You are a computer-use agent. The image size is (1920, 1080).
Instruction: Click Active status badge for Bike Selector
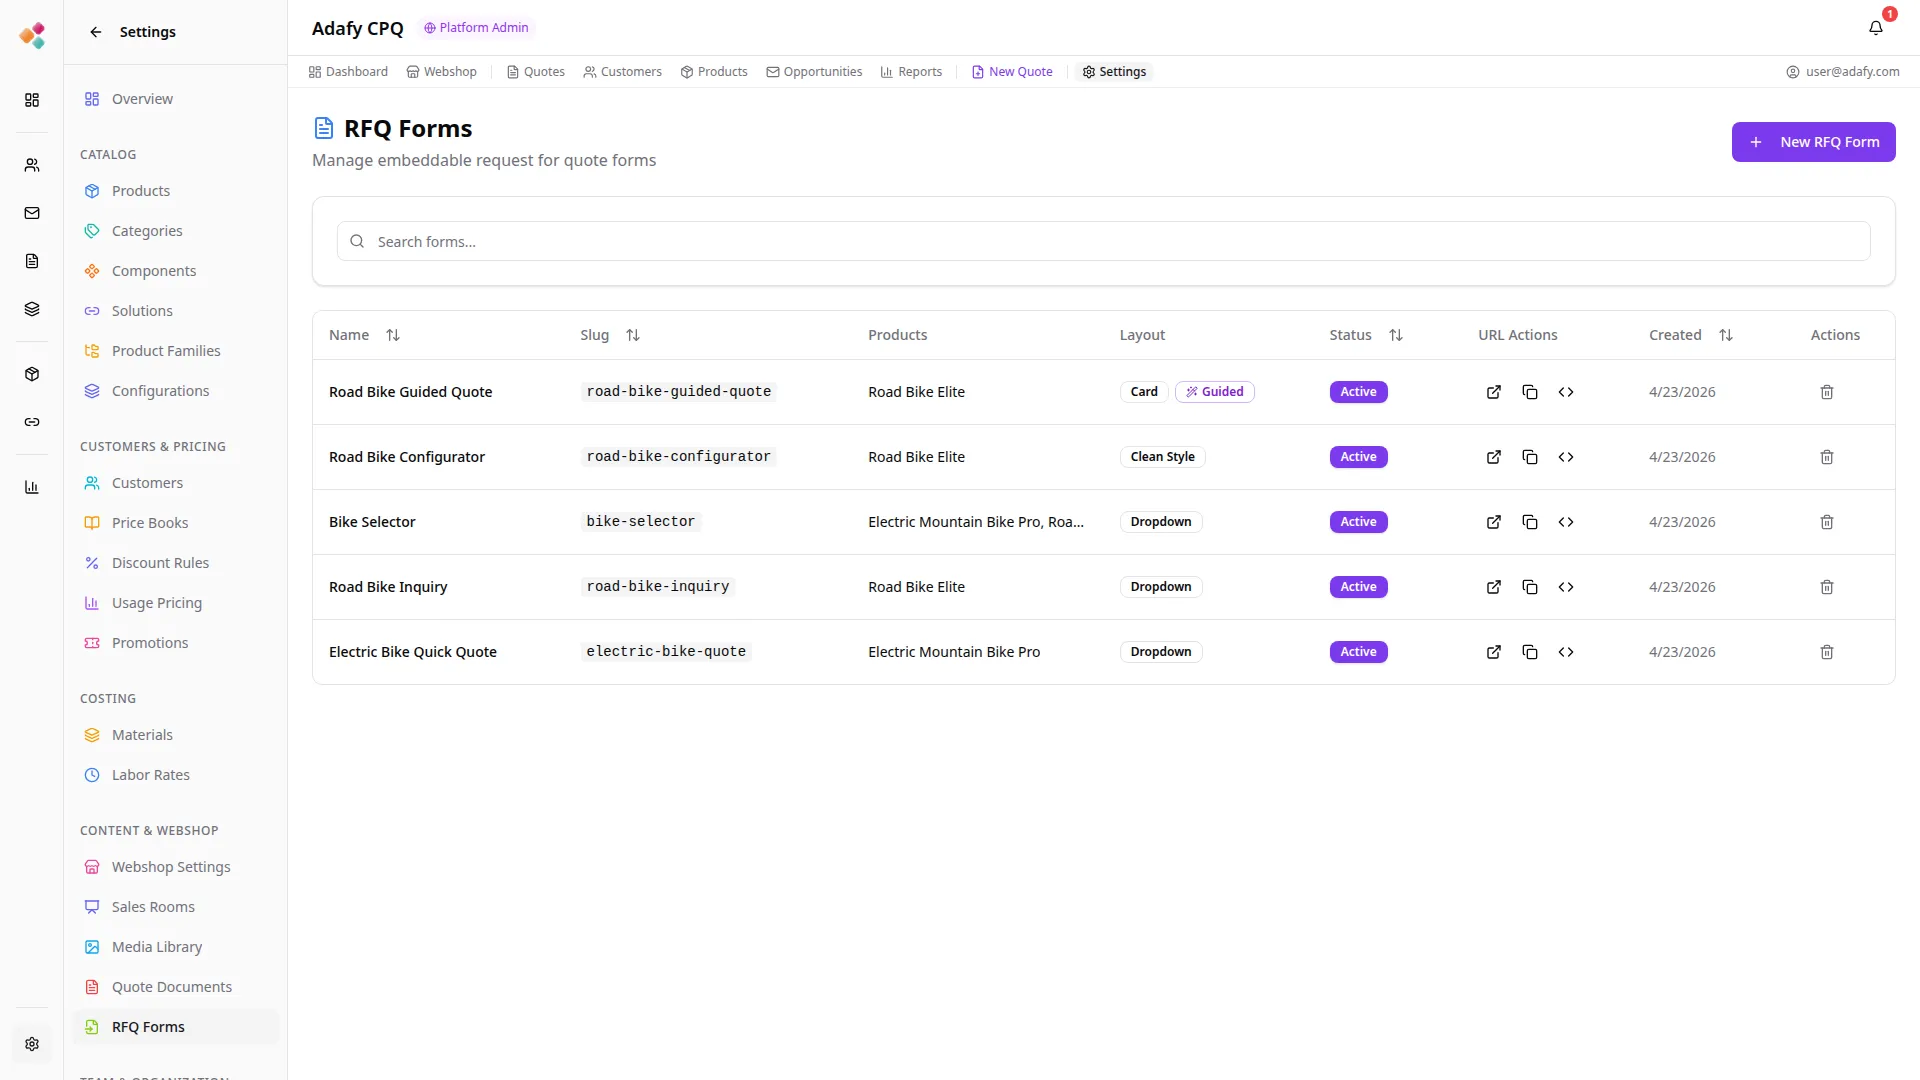pos(1358,522)
